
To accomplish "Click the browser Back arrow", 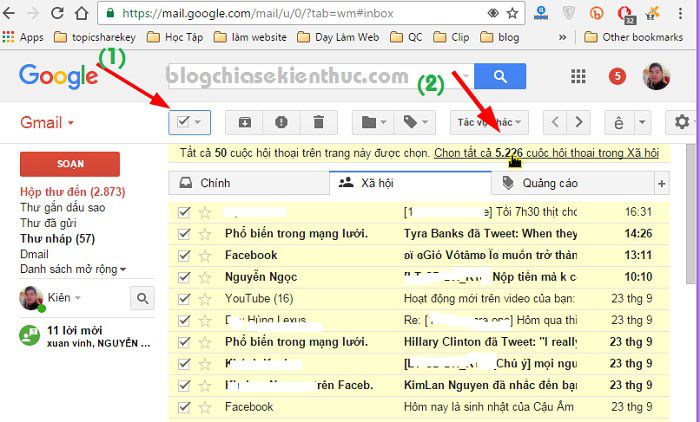I will pos(8,13).
